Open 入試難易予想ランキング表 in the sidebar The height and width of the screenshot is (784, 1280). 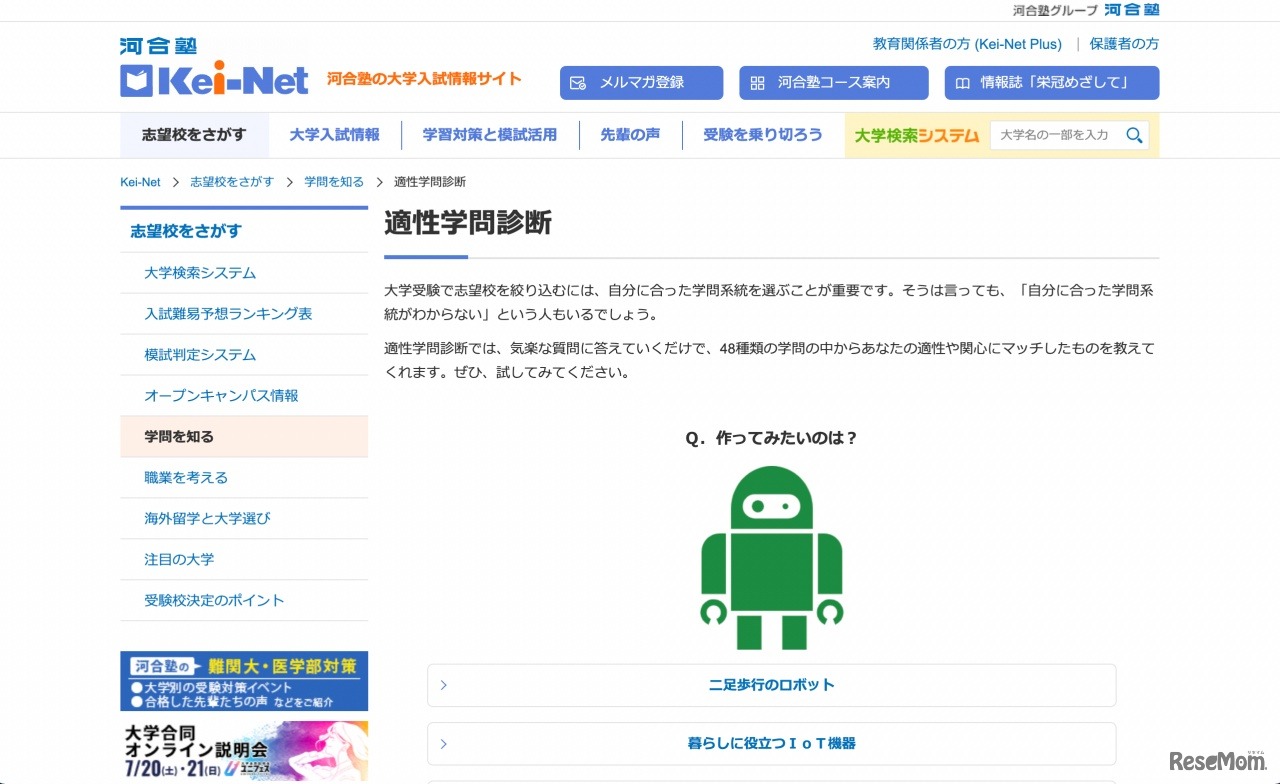(x=244, y=314)
